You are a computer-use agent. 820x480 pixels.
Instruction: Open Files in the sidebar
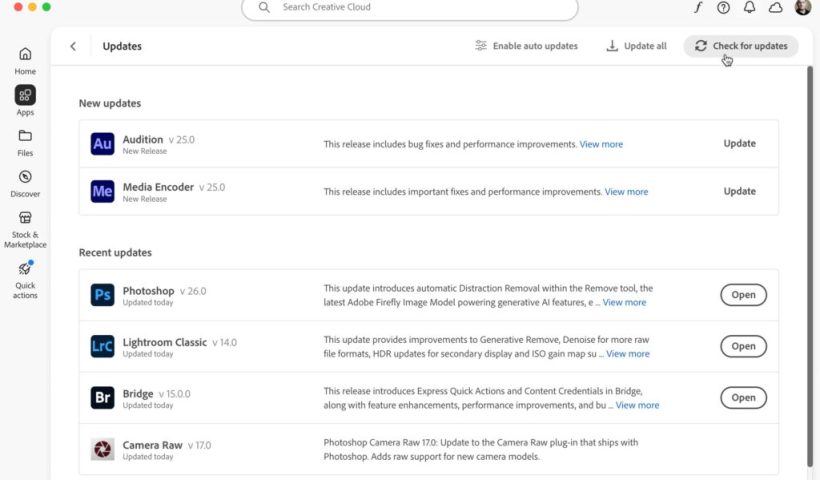(x=25, y=142)
